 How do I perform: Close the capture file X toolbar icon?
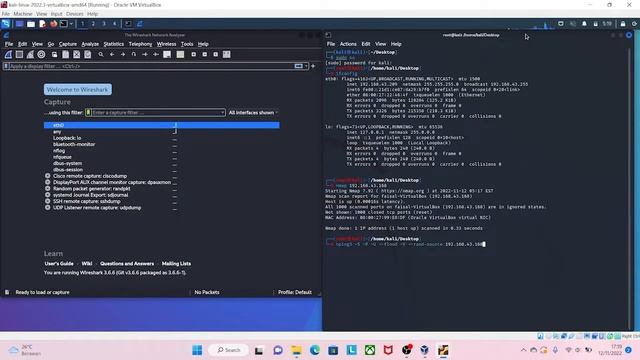[76, 54]
